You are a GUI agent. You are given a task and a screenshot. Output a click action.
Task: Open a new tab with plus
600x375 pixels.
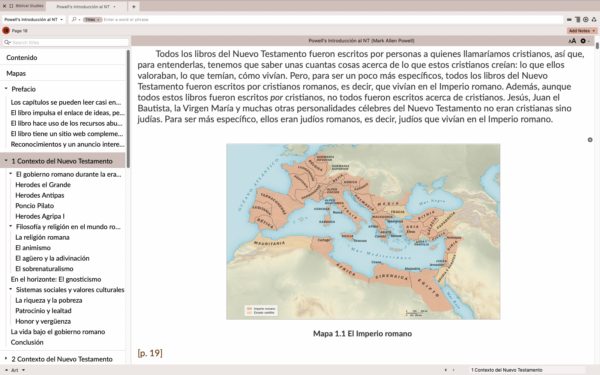coord(134,7)
